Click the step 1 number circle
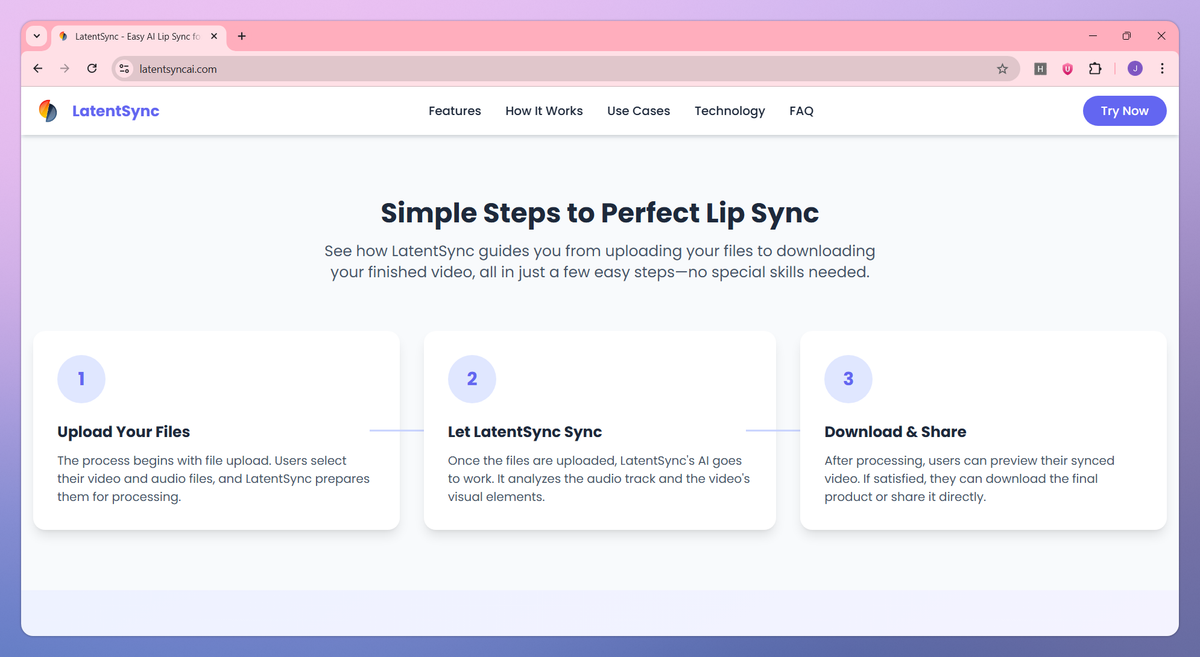1200x657 pixels. pyautogui.click(x=81, y=379)
